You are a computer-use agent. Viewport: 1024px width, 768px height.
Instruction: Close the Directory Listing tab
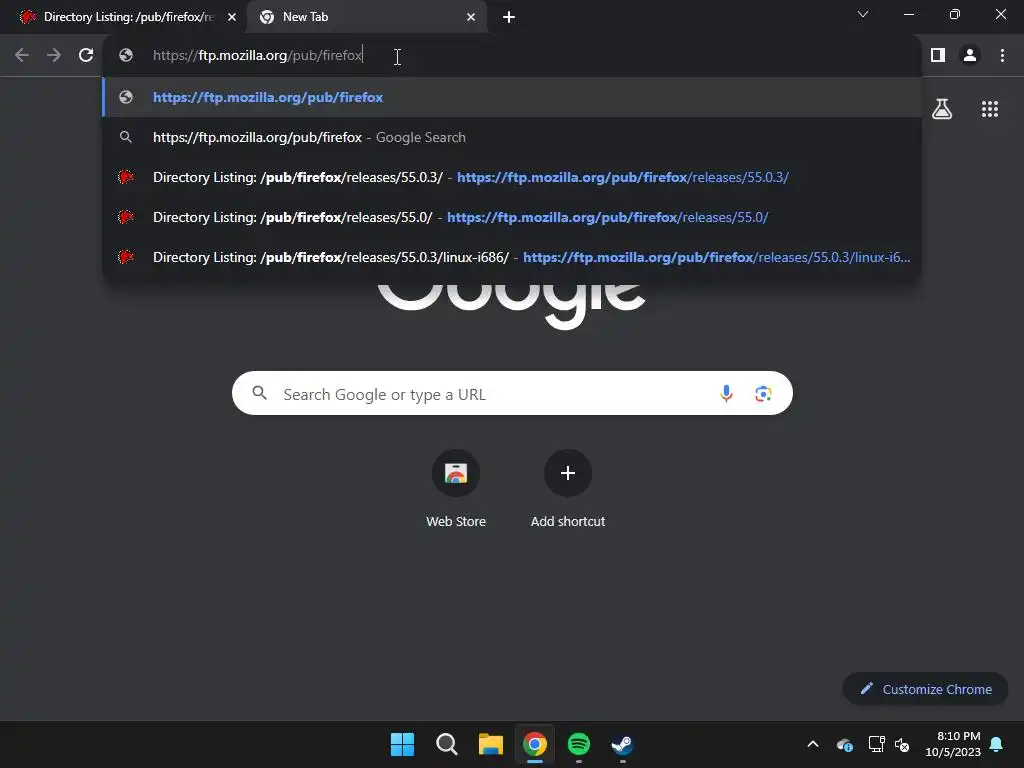(232, 18)
